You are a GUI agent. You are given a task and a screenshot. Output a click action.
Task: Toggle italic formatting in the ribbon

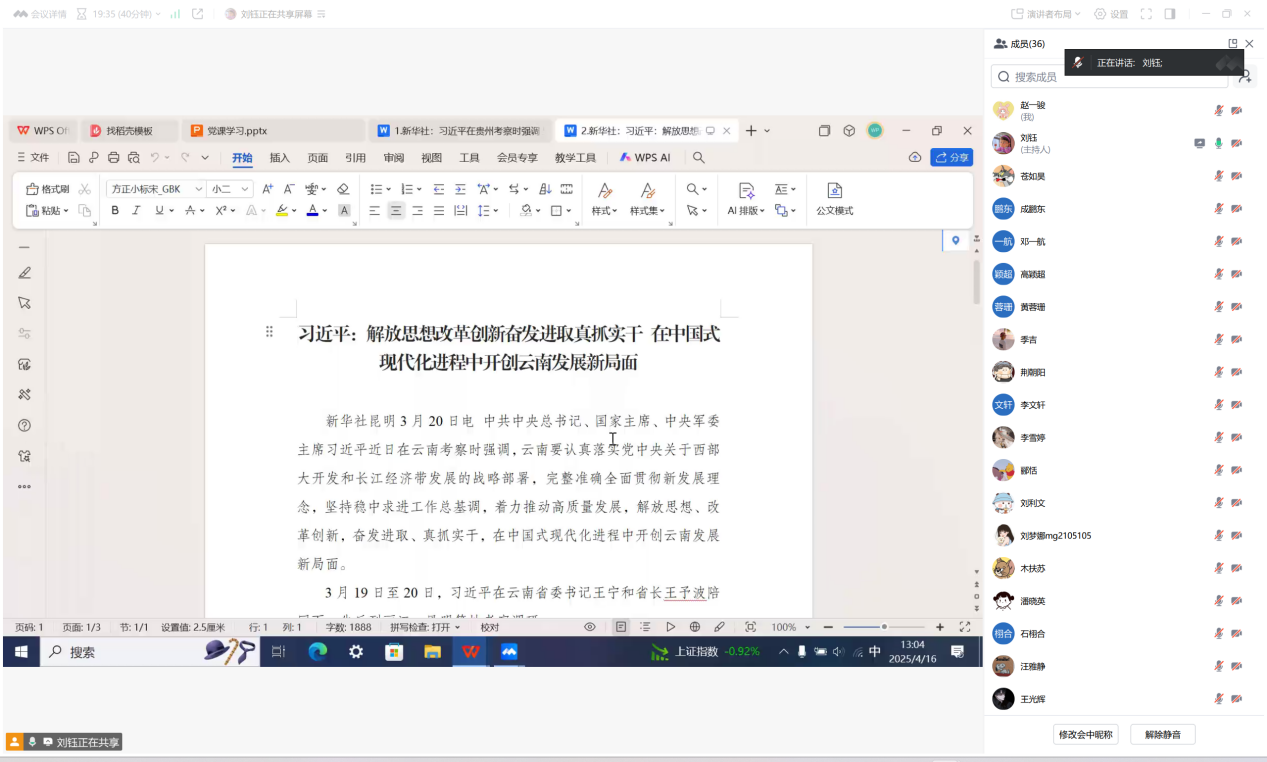coord(136,211)
